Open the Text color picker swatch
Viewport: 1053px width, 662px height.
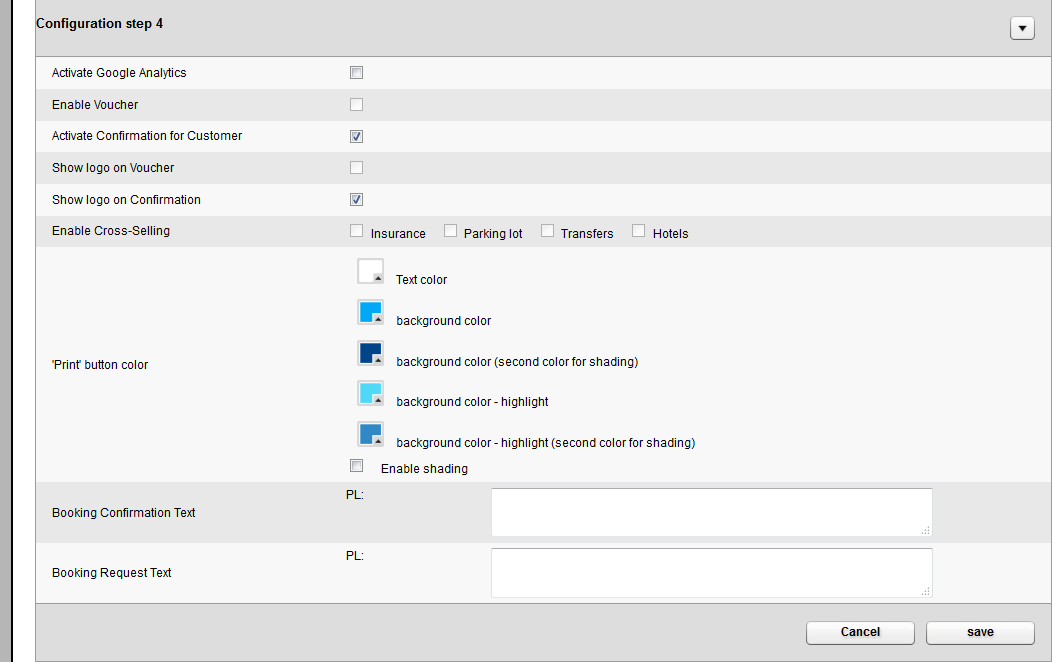tap(371, 271)
